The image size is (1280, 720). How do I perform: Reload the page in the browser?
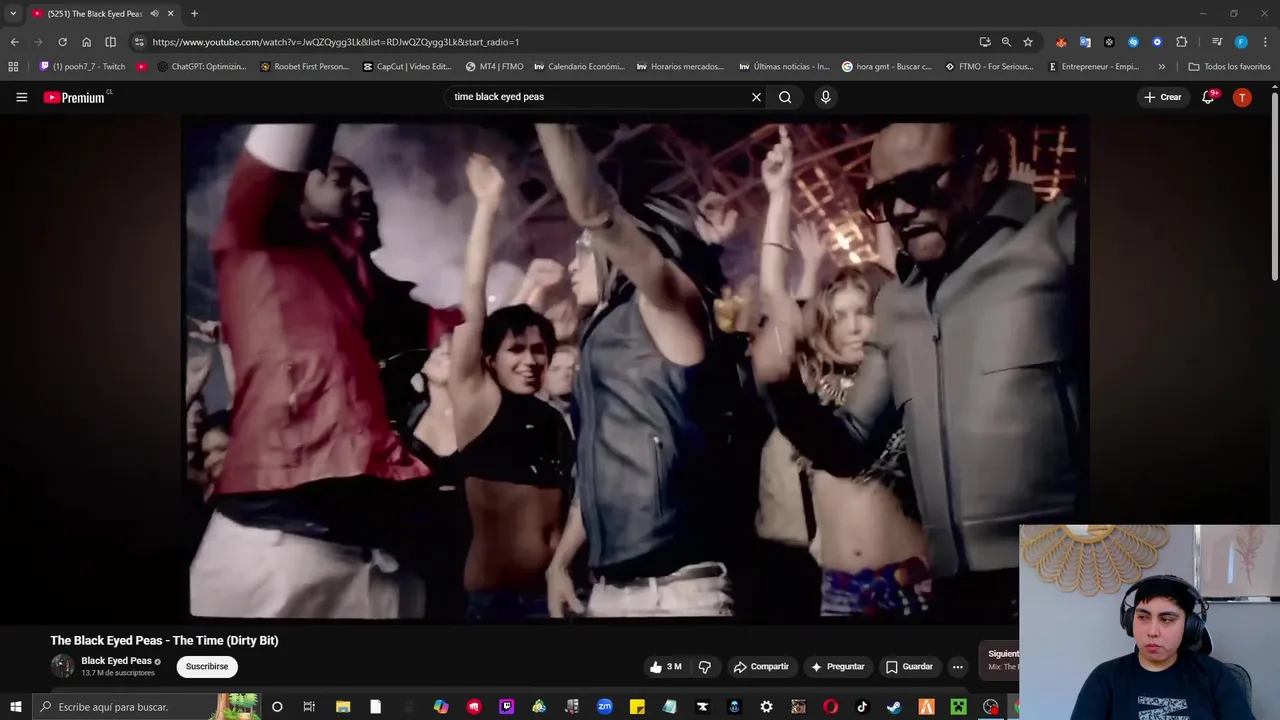62,42
